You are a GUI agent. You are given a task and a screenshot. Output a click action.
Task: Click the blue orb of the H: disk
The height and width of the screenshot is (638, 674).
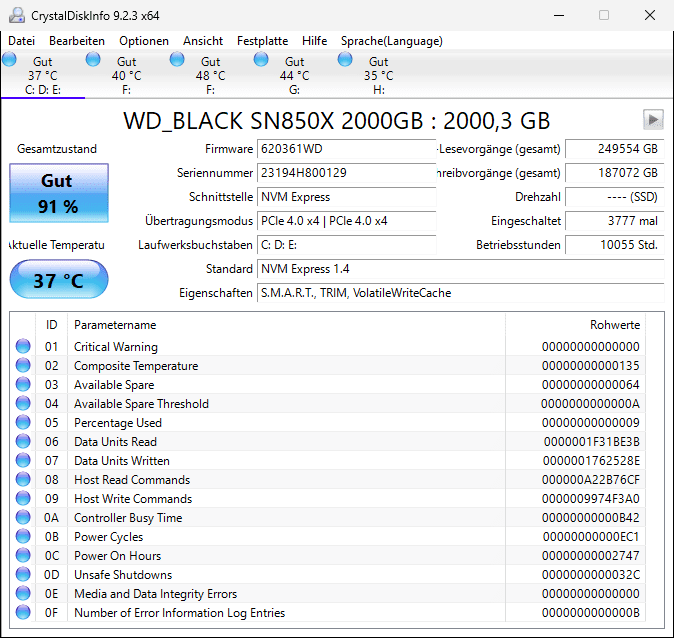click(x=345, y=59)
